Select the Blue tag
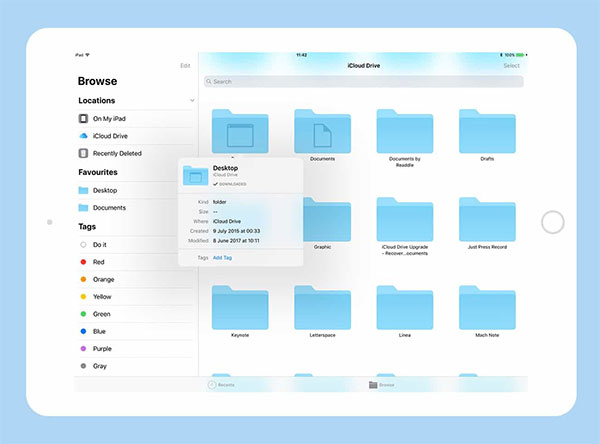This screenshot has height=444, width=600. 135,331
